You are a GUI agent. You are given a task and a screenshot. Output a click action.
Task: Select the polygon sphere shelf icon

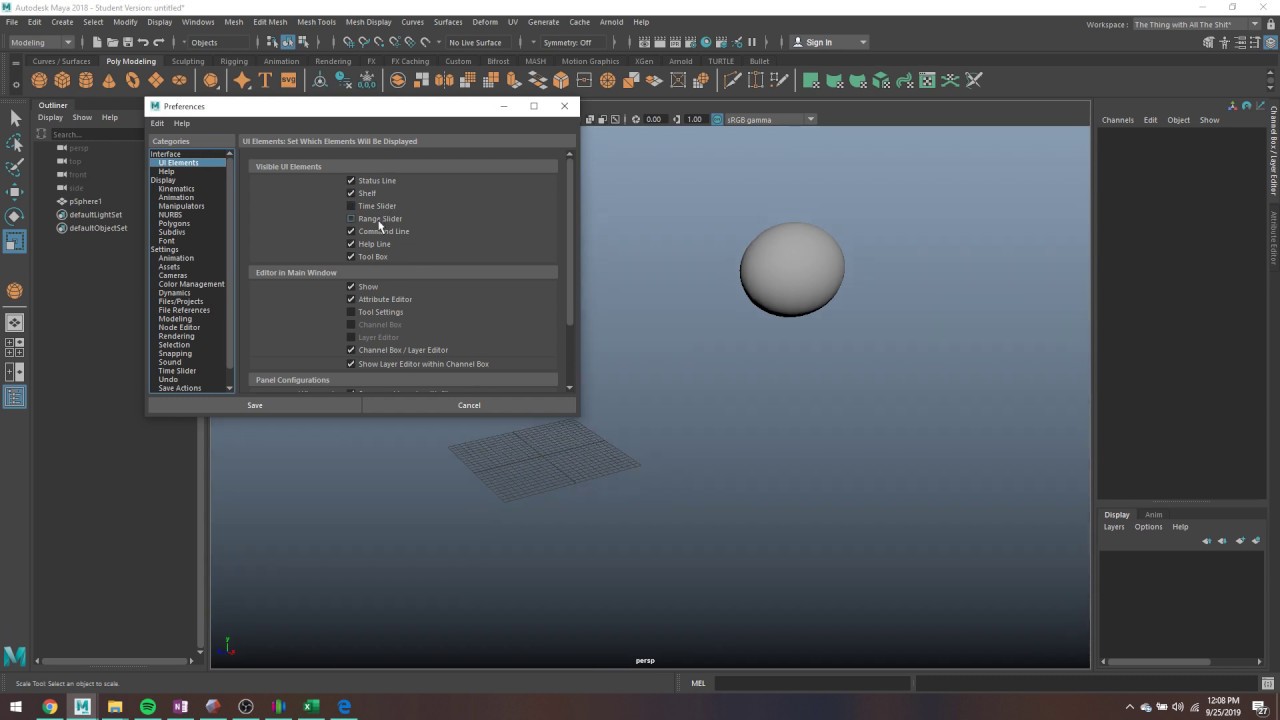[39, 80]
